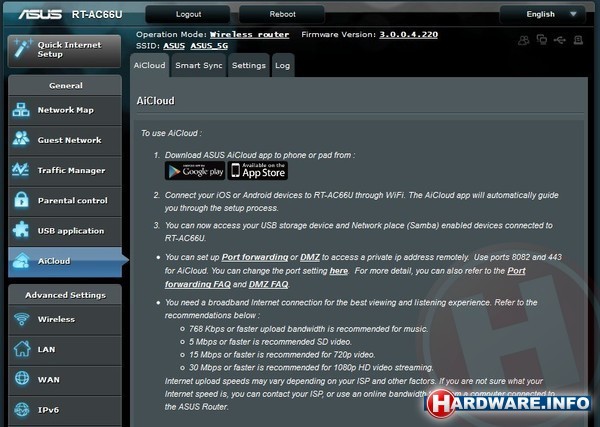The image size is (600, 427).
Task: Click the Quick Internet Setup wand icon
Action: click(x=21, y=49)
